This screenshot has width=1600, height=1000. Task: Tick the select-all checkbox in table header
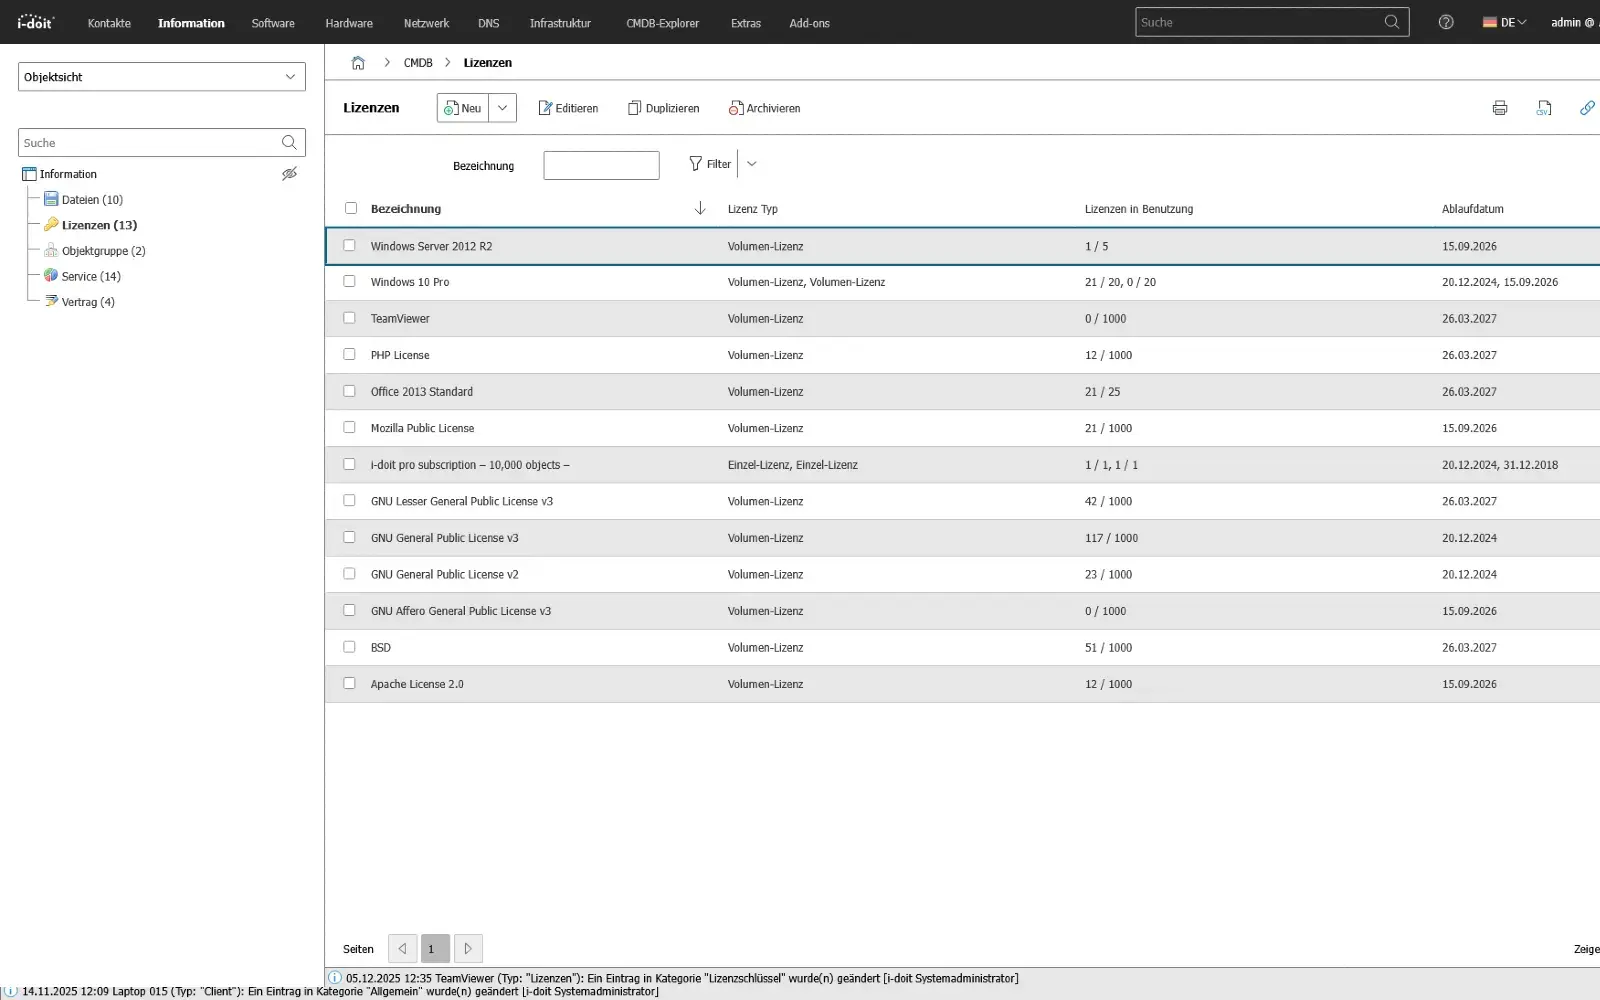(x=351, y=208)
